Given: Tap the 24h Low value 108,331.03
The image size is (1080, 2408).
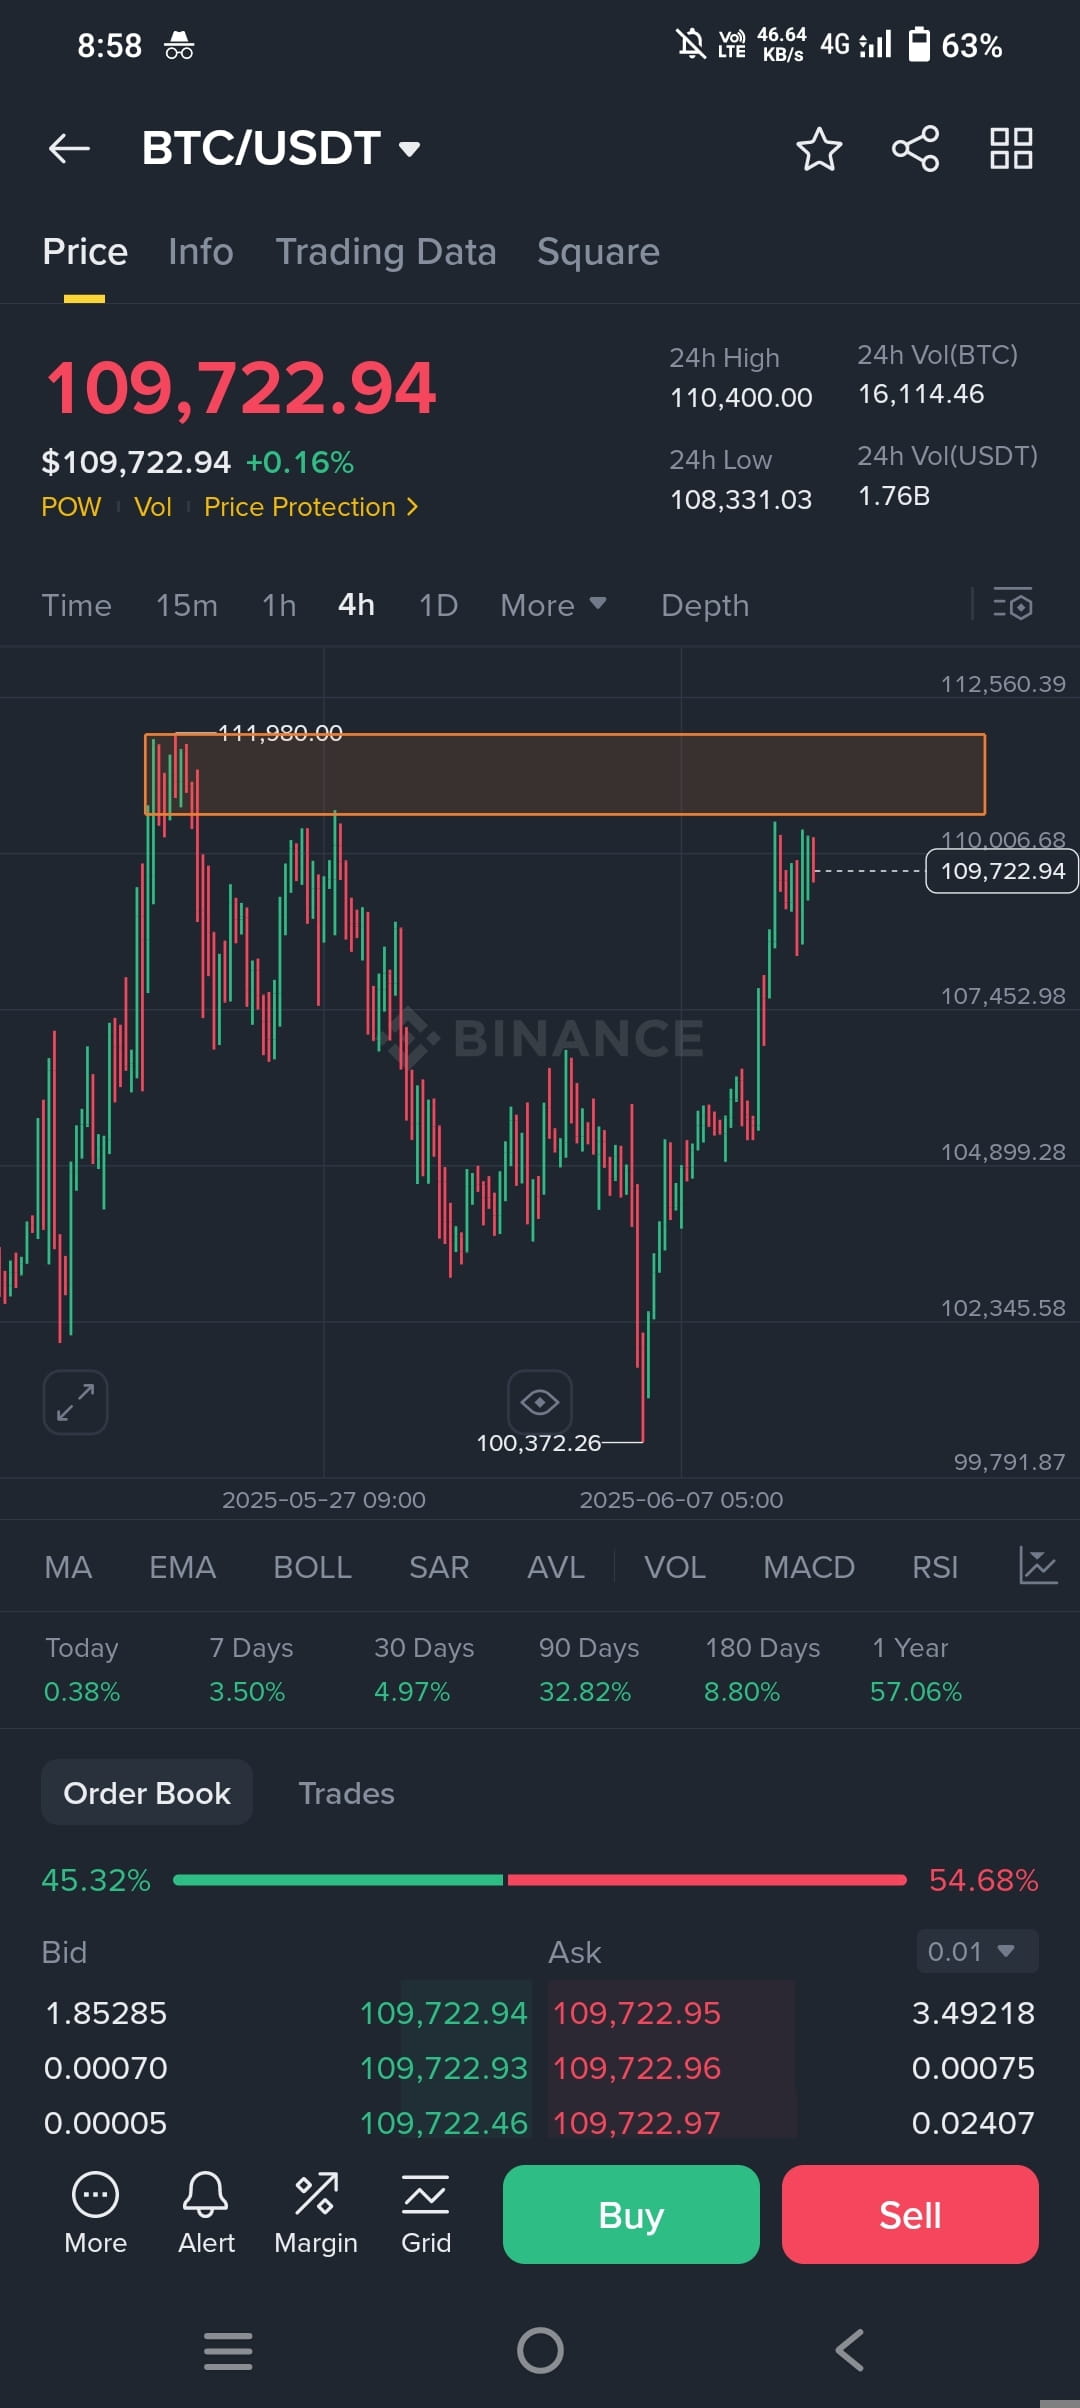Looking at the screenshot, I should pyautogui.click(x=741, y=500).
